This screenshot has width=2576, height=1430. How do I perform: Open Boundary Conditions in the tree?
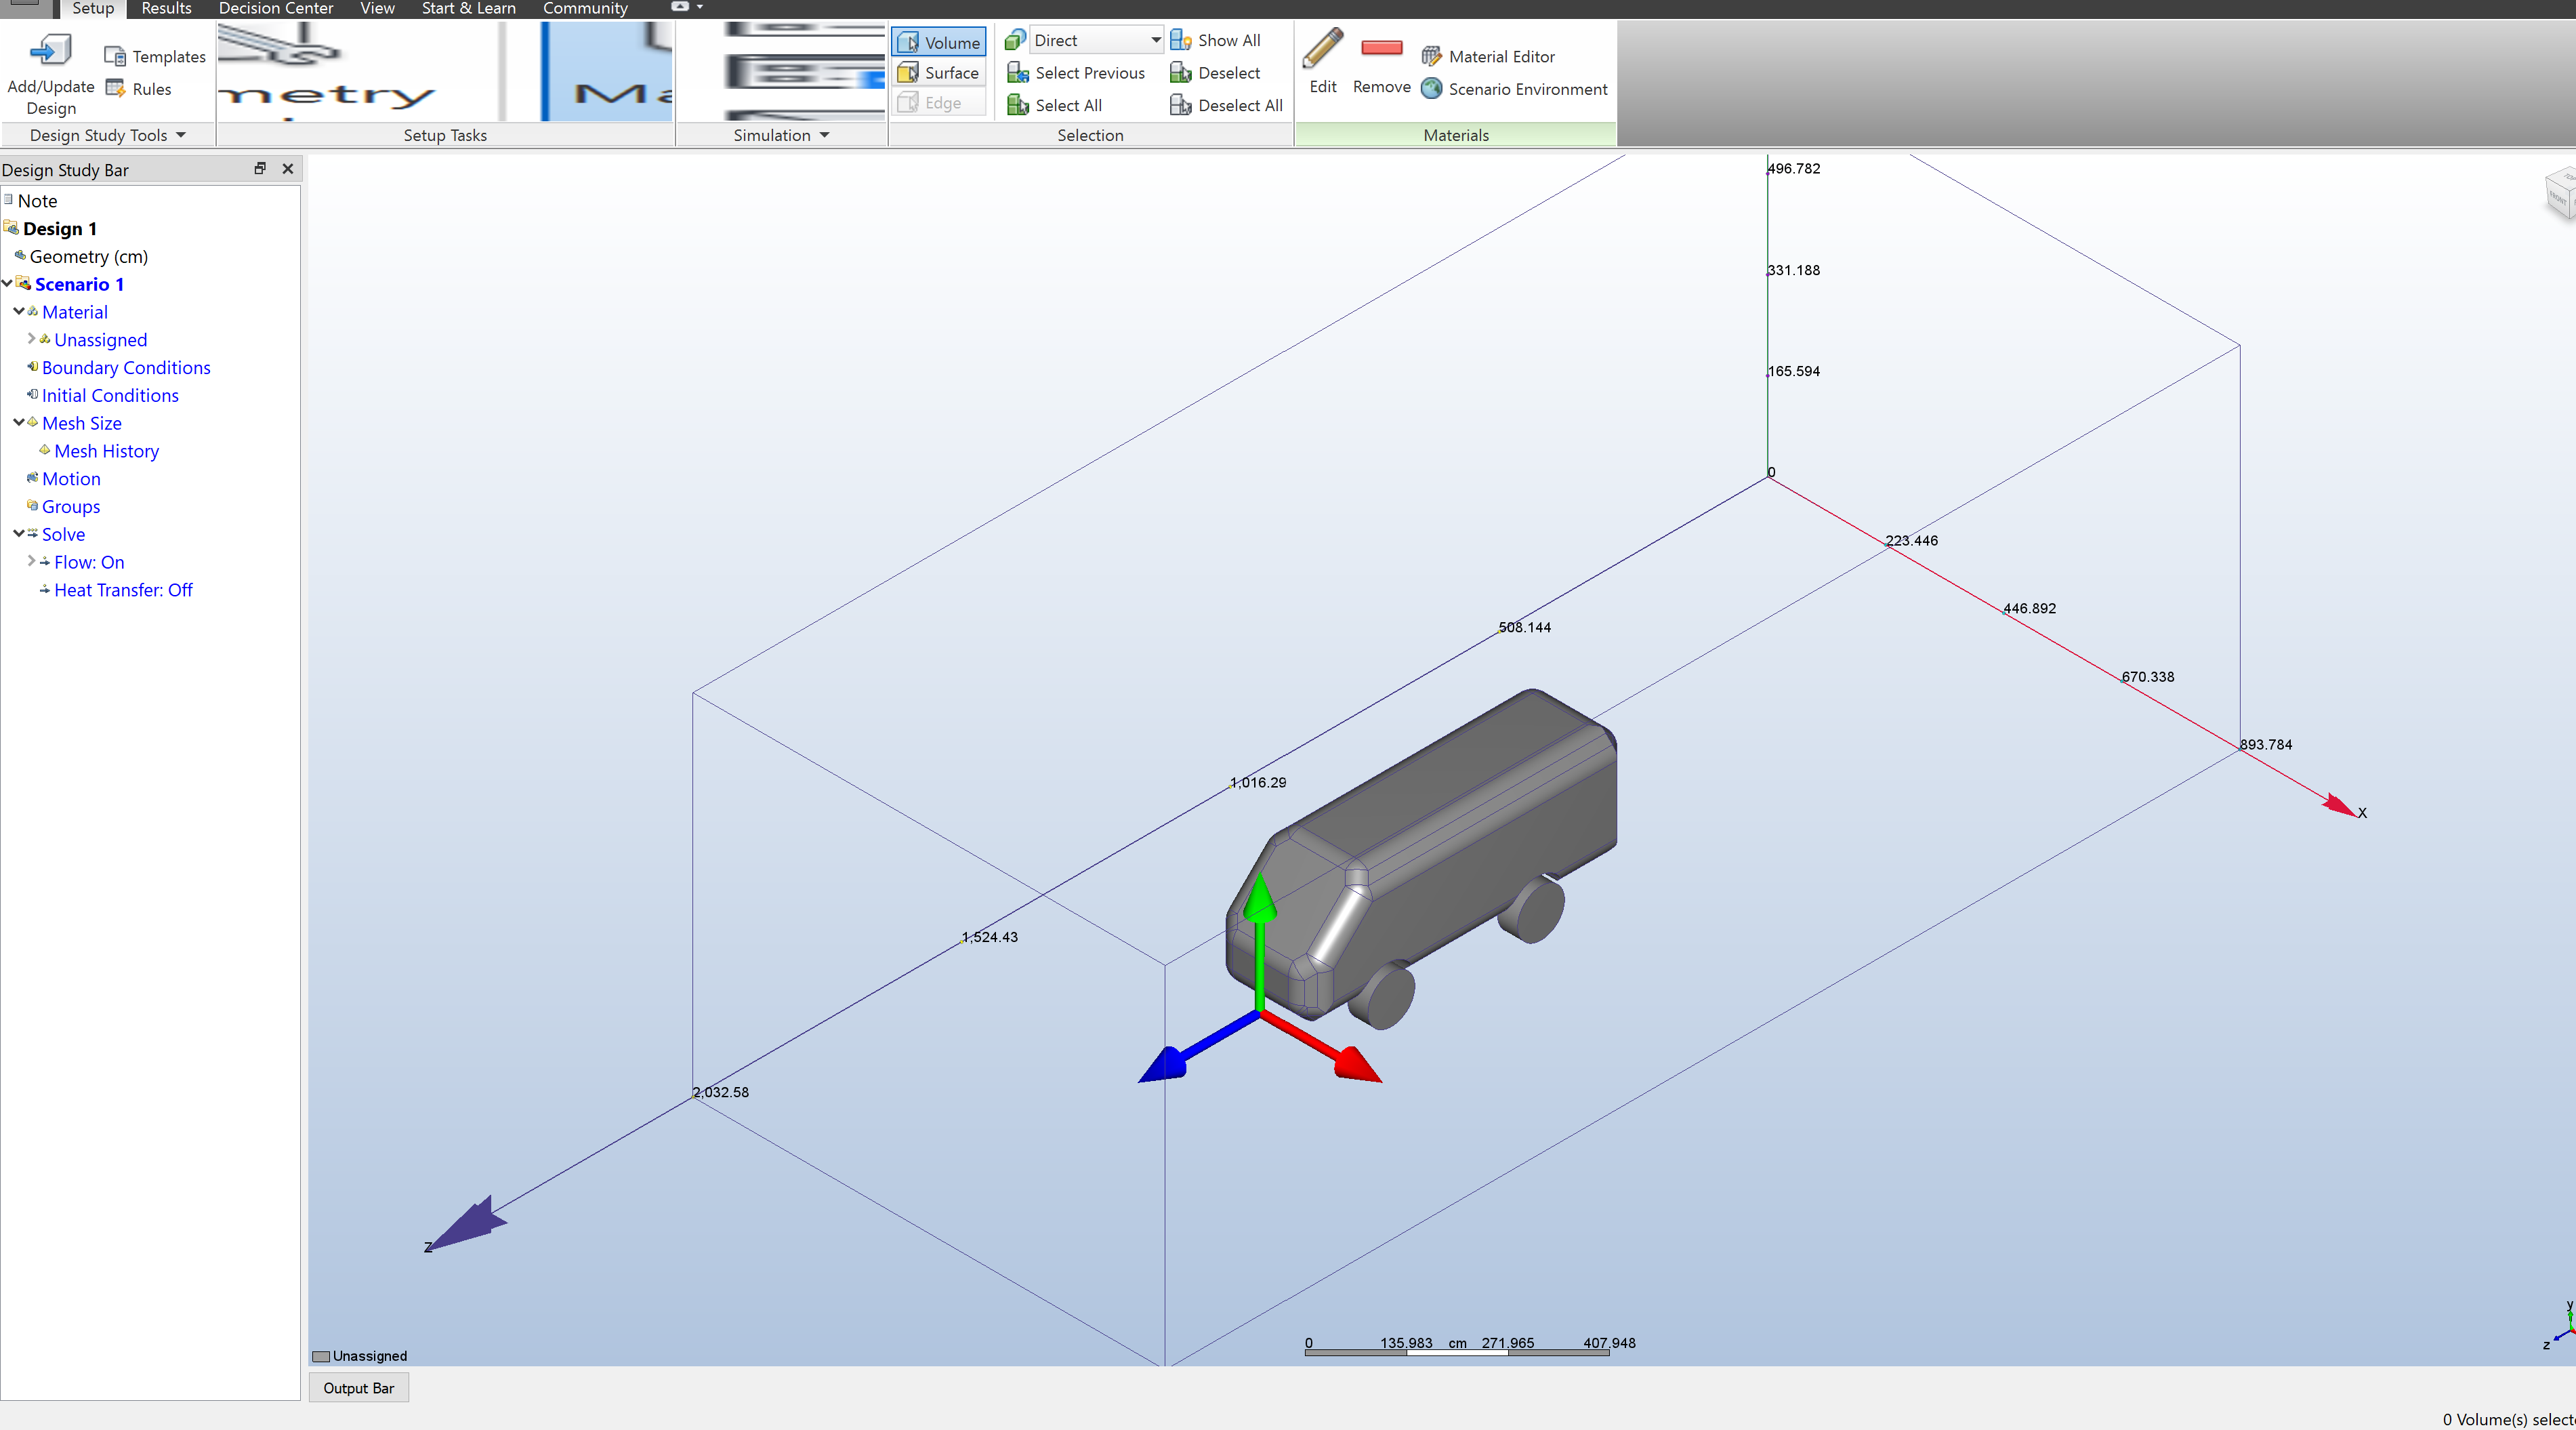pos(126,367)
